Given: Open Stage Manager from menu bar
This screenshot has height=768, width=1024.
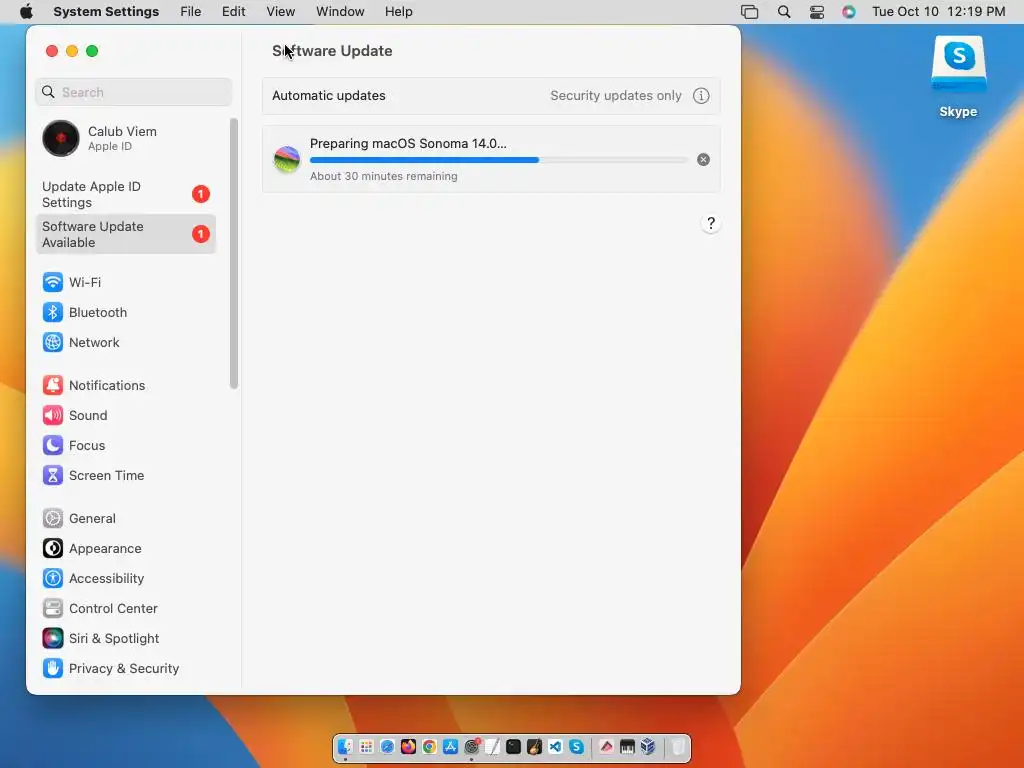Looking at the screenshot, I should pos(749,12).
